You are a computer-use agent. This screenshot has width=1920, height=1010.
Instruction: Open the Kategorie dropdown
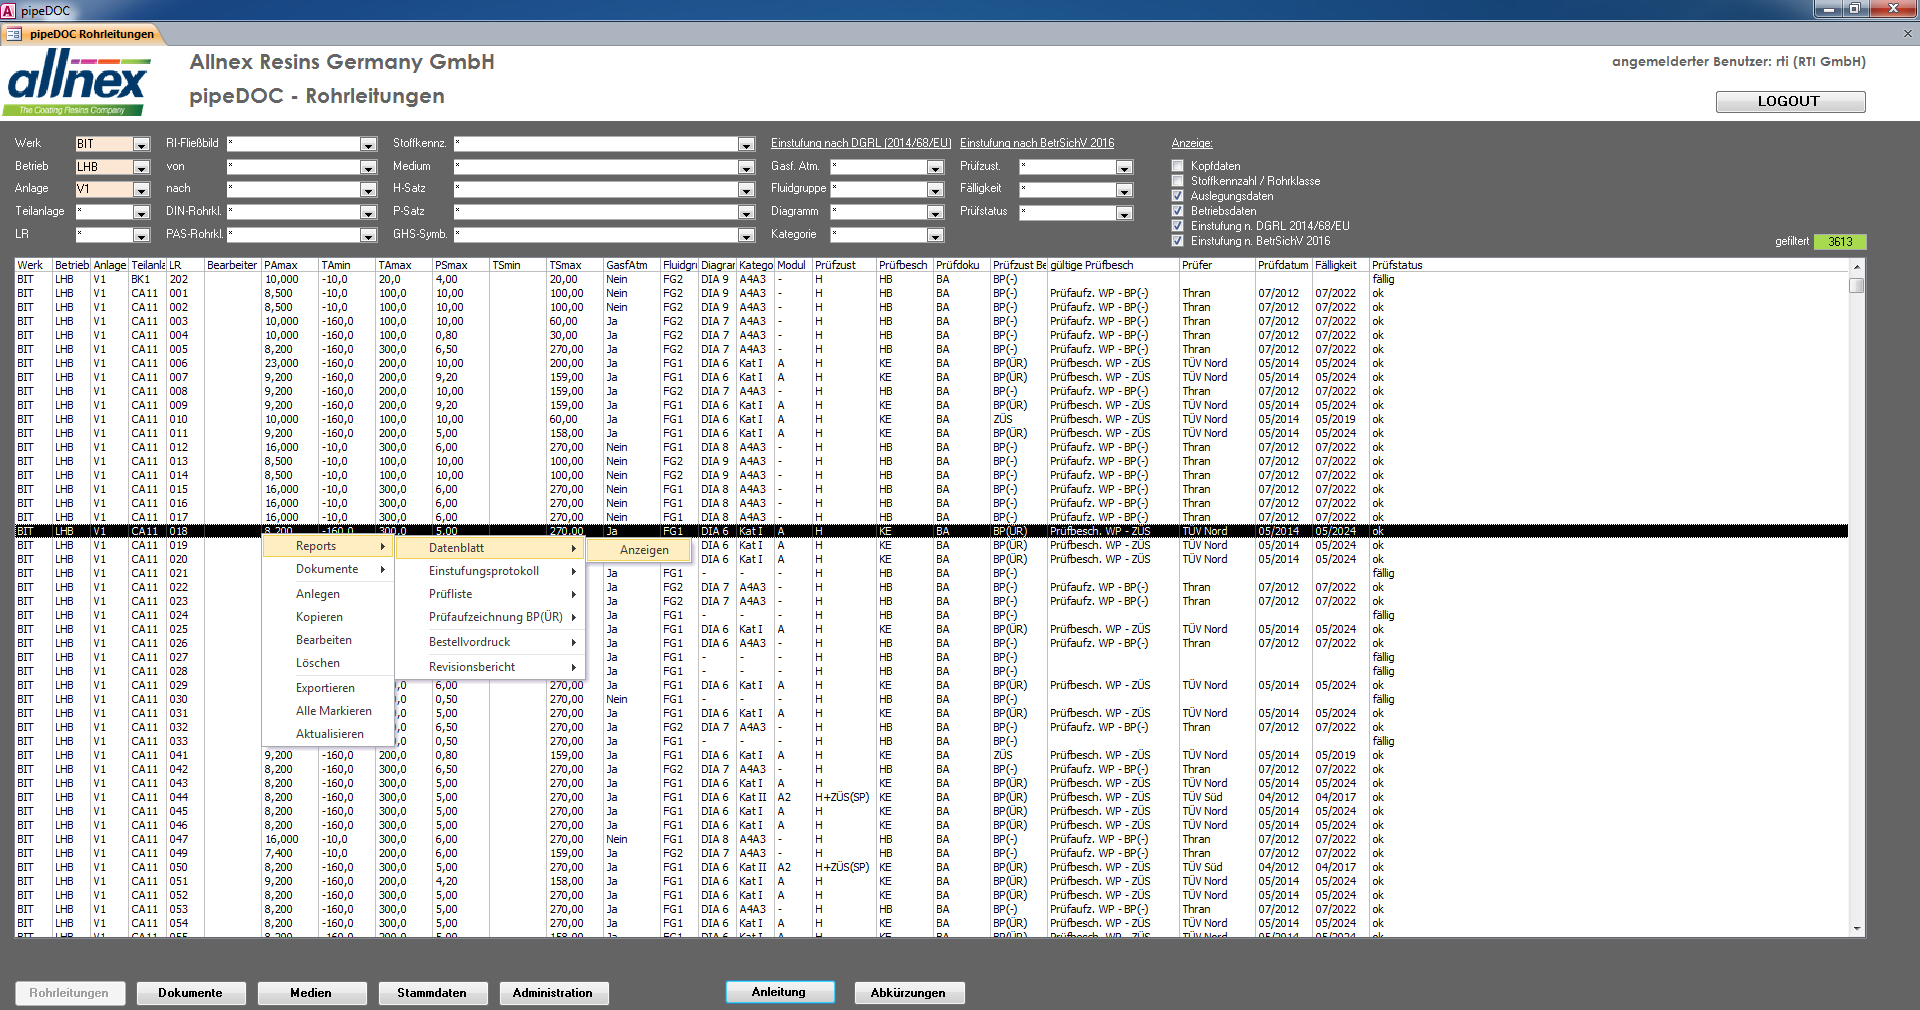(935, 235)
